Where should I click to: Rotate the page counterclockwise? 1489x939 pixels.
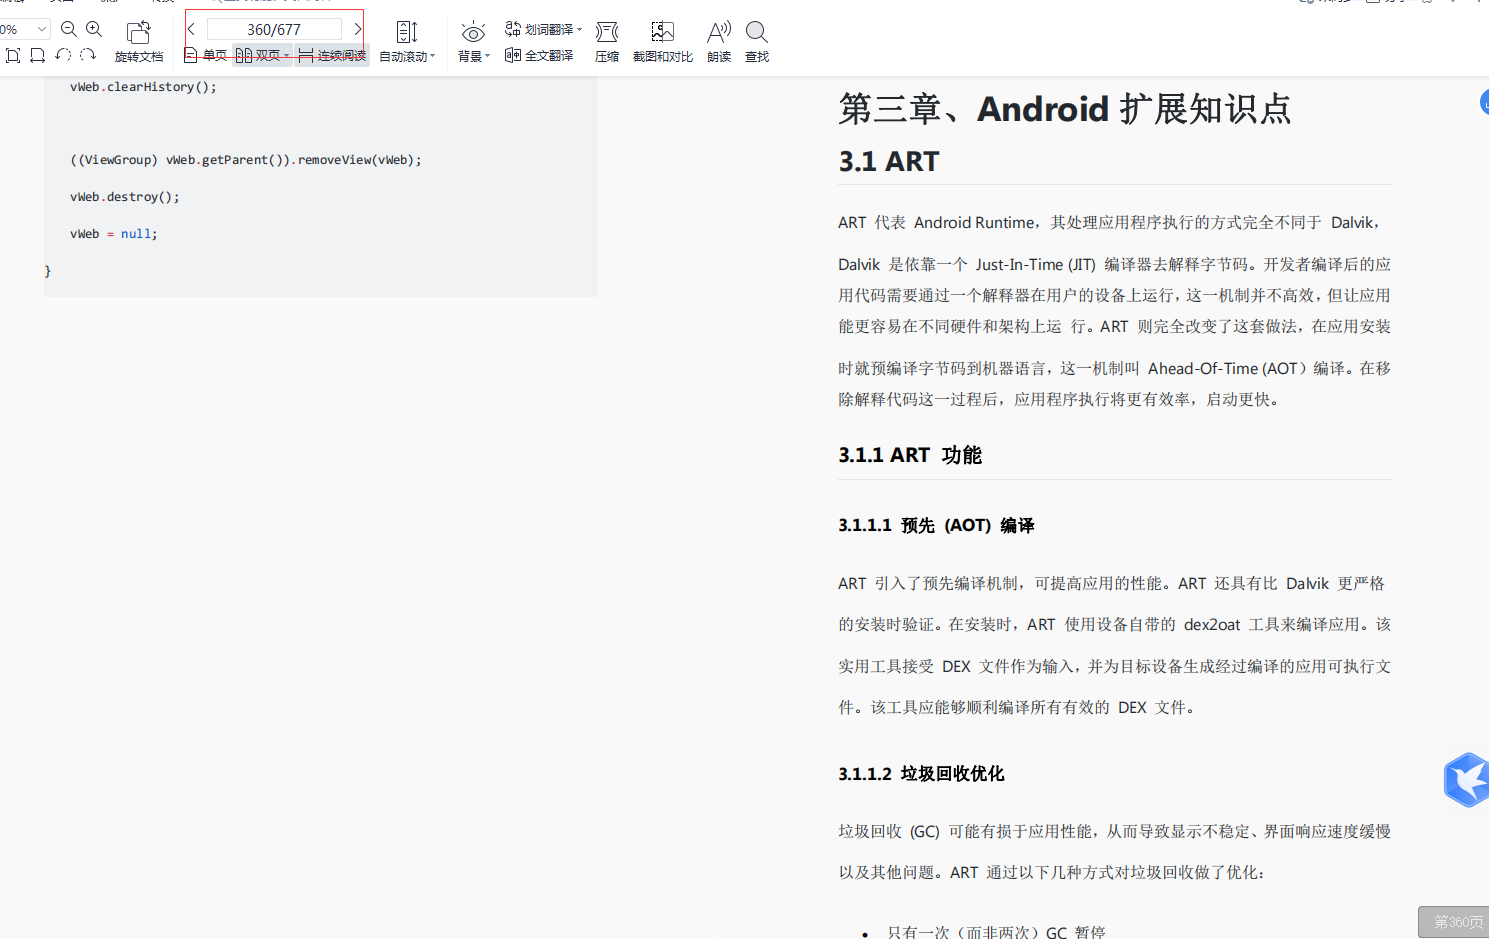click(63, 55)
